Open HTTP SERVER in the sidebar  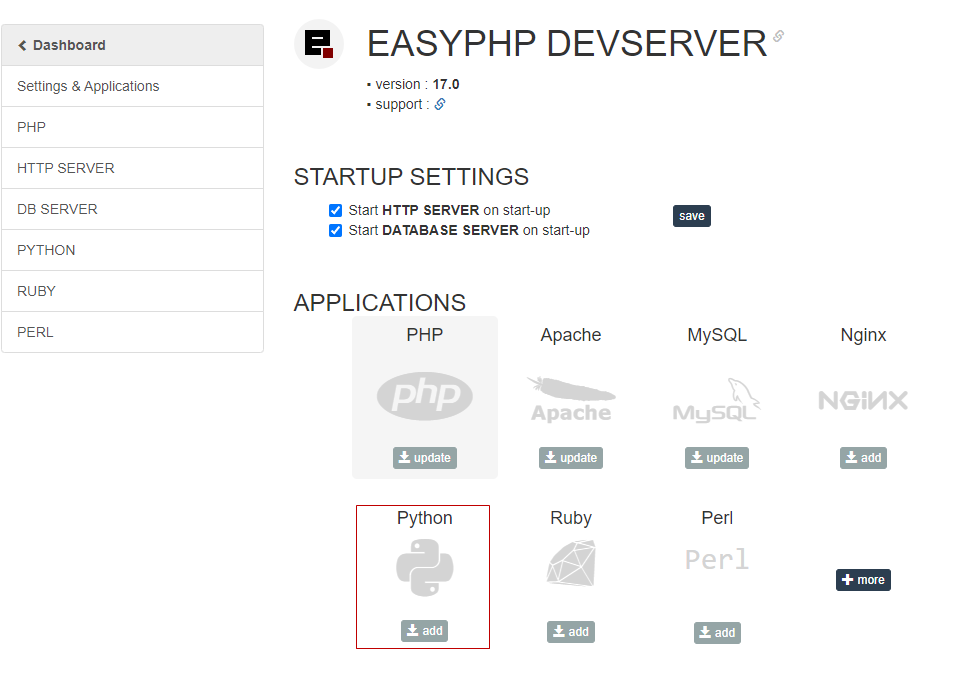tap(133, 168)
